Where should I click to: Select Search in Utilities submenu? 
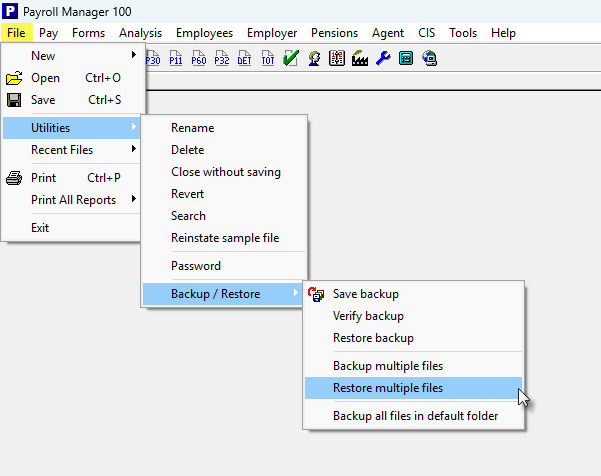[x=225, y=216]
